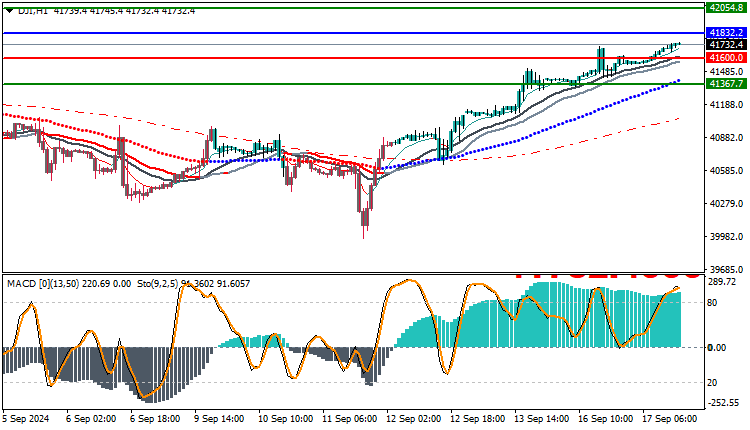This screenshot has width=750, height=430.
Task: Click the 17 Sep 06:00 time label
Action: coord(670,419)
